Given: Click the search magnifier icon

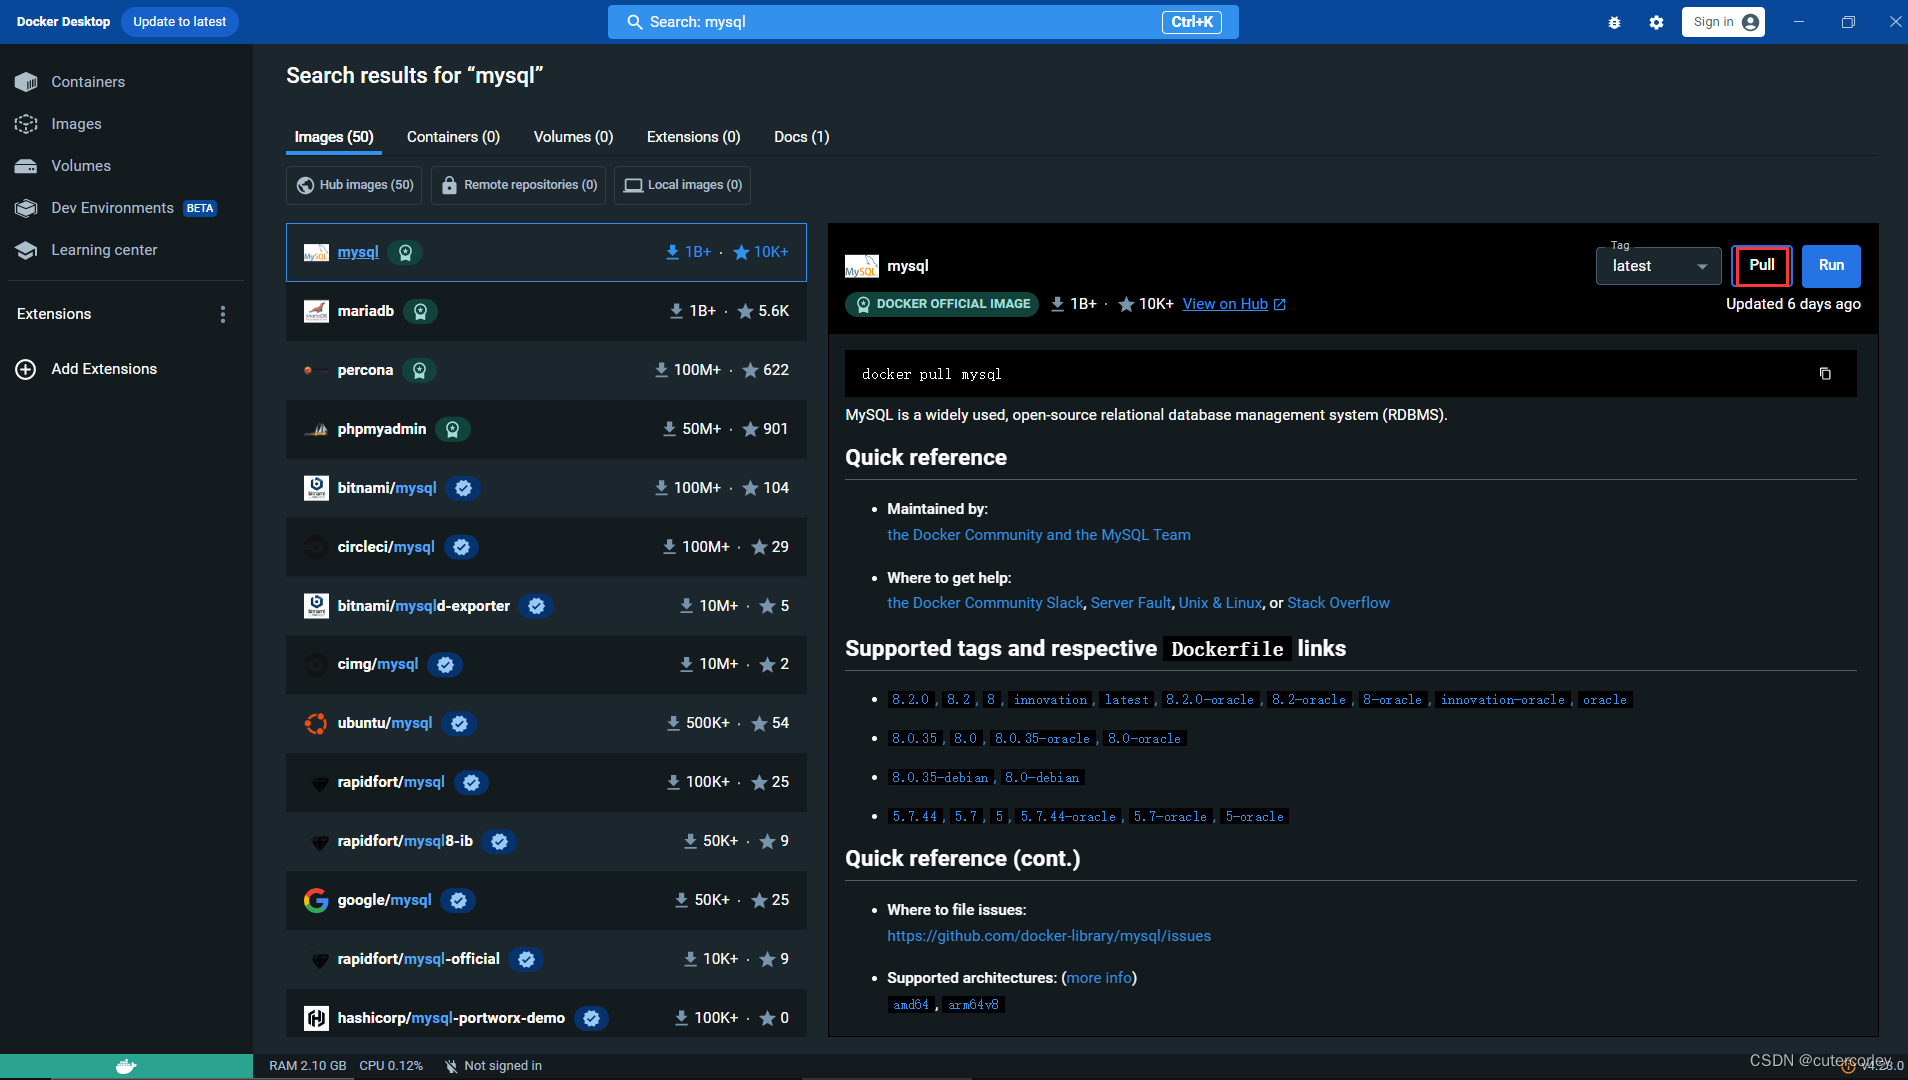Looking at the screenshot, I should click(634, 22).
